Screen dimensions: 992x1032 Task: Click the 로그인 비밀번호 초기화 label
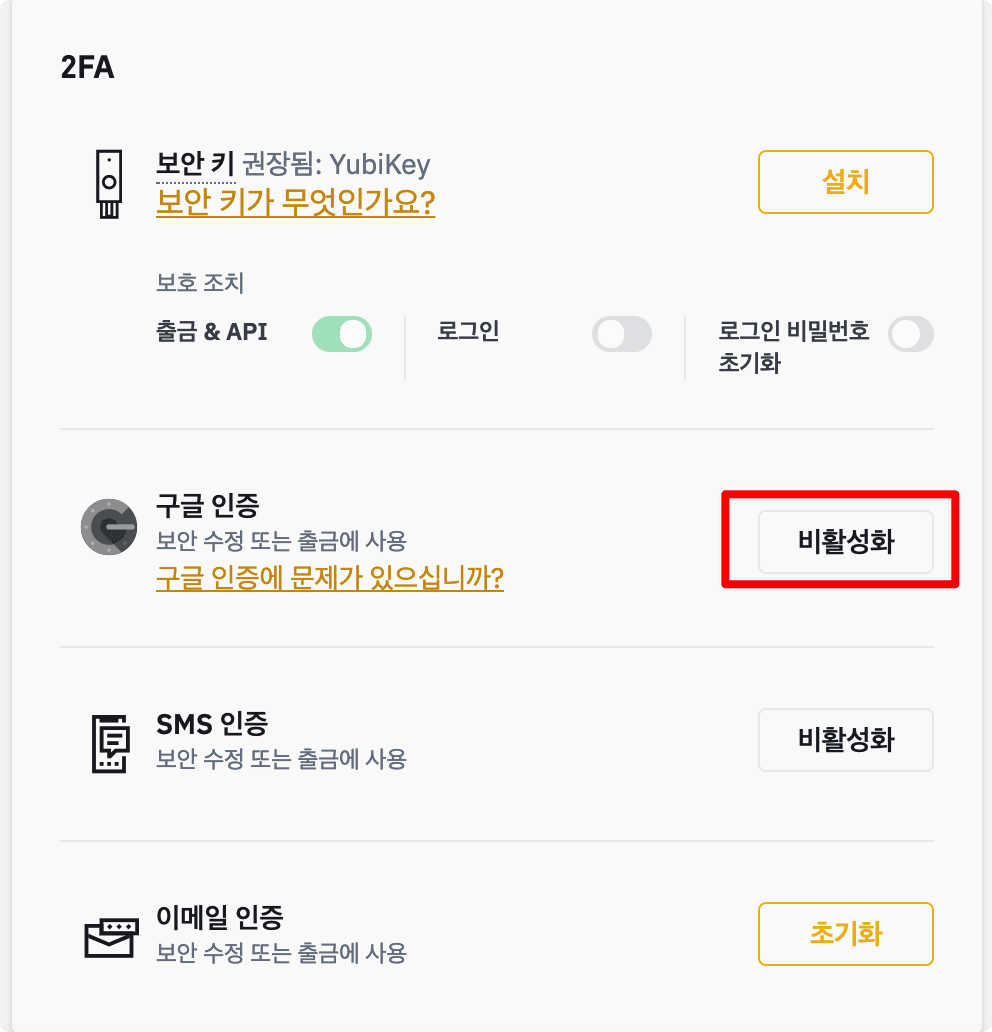793,346
